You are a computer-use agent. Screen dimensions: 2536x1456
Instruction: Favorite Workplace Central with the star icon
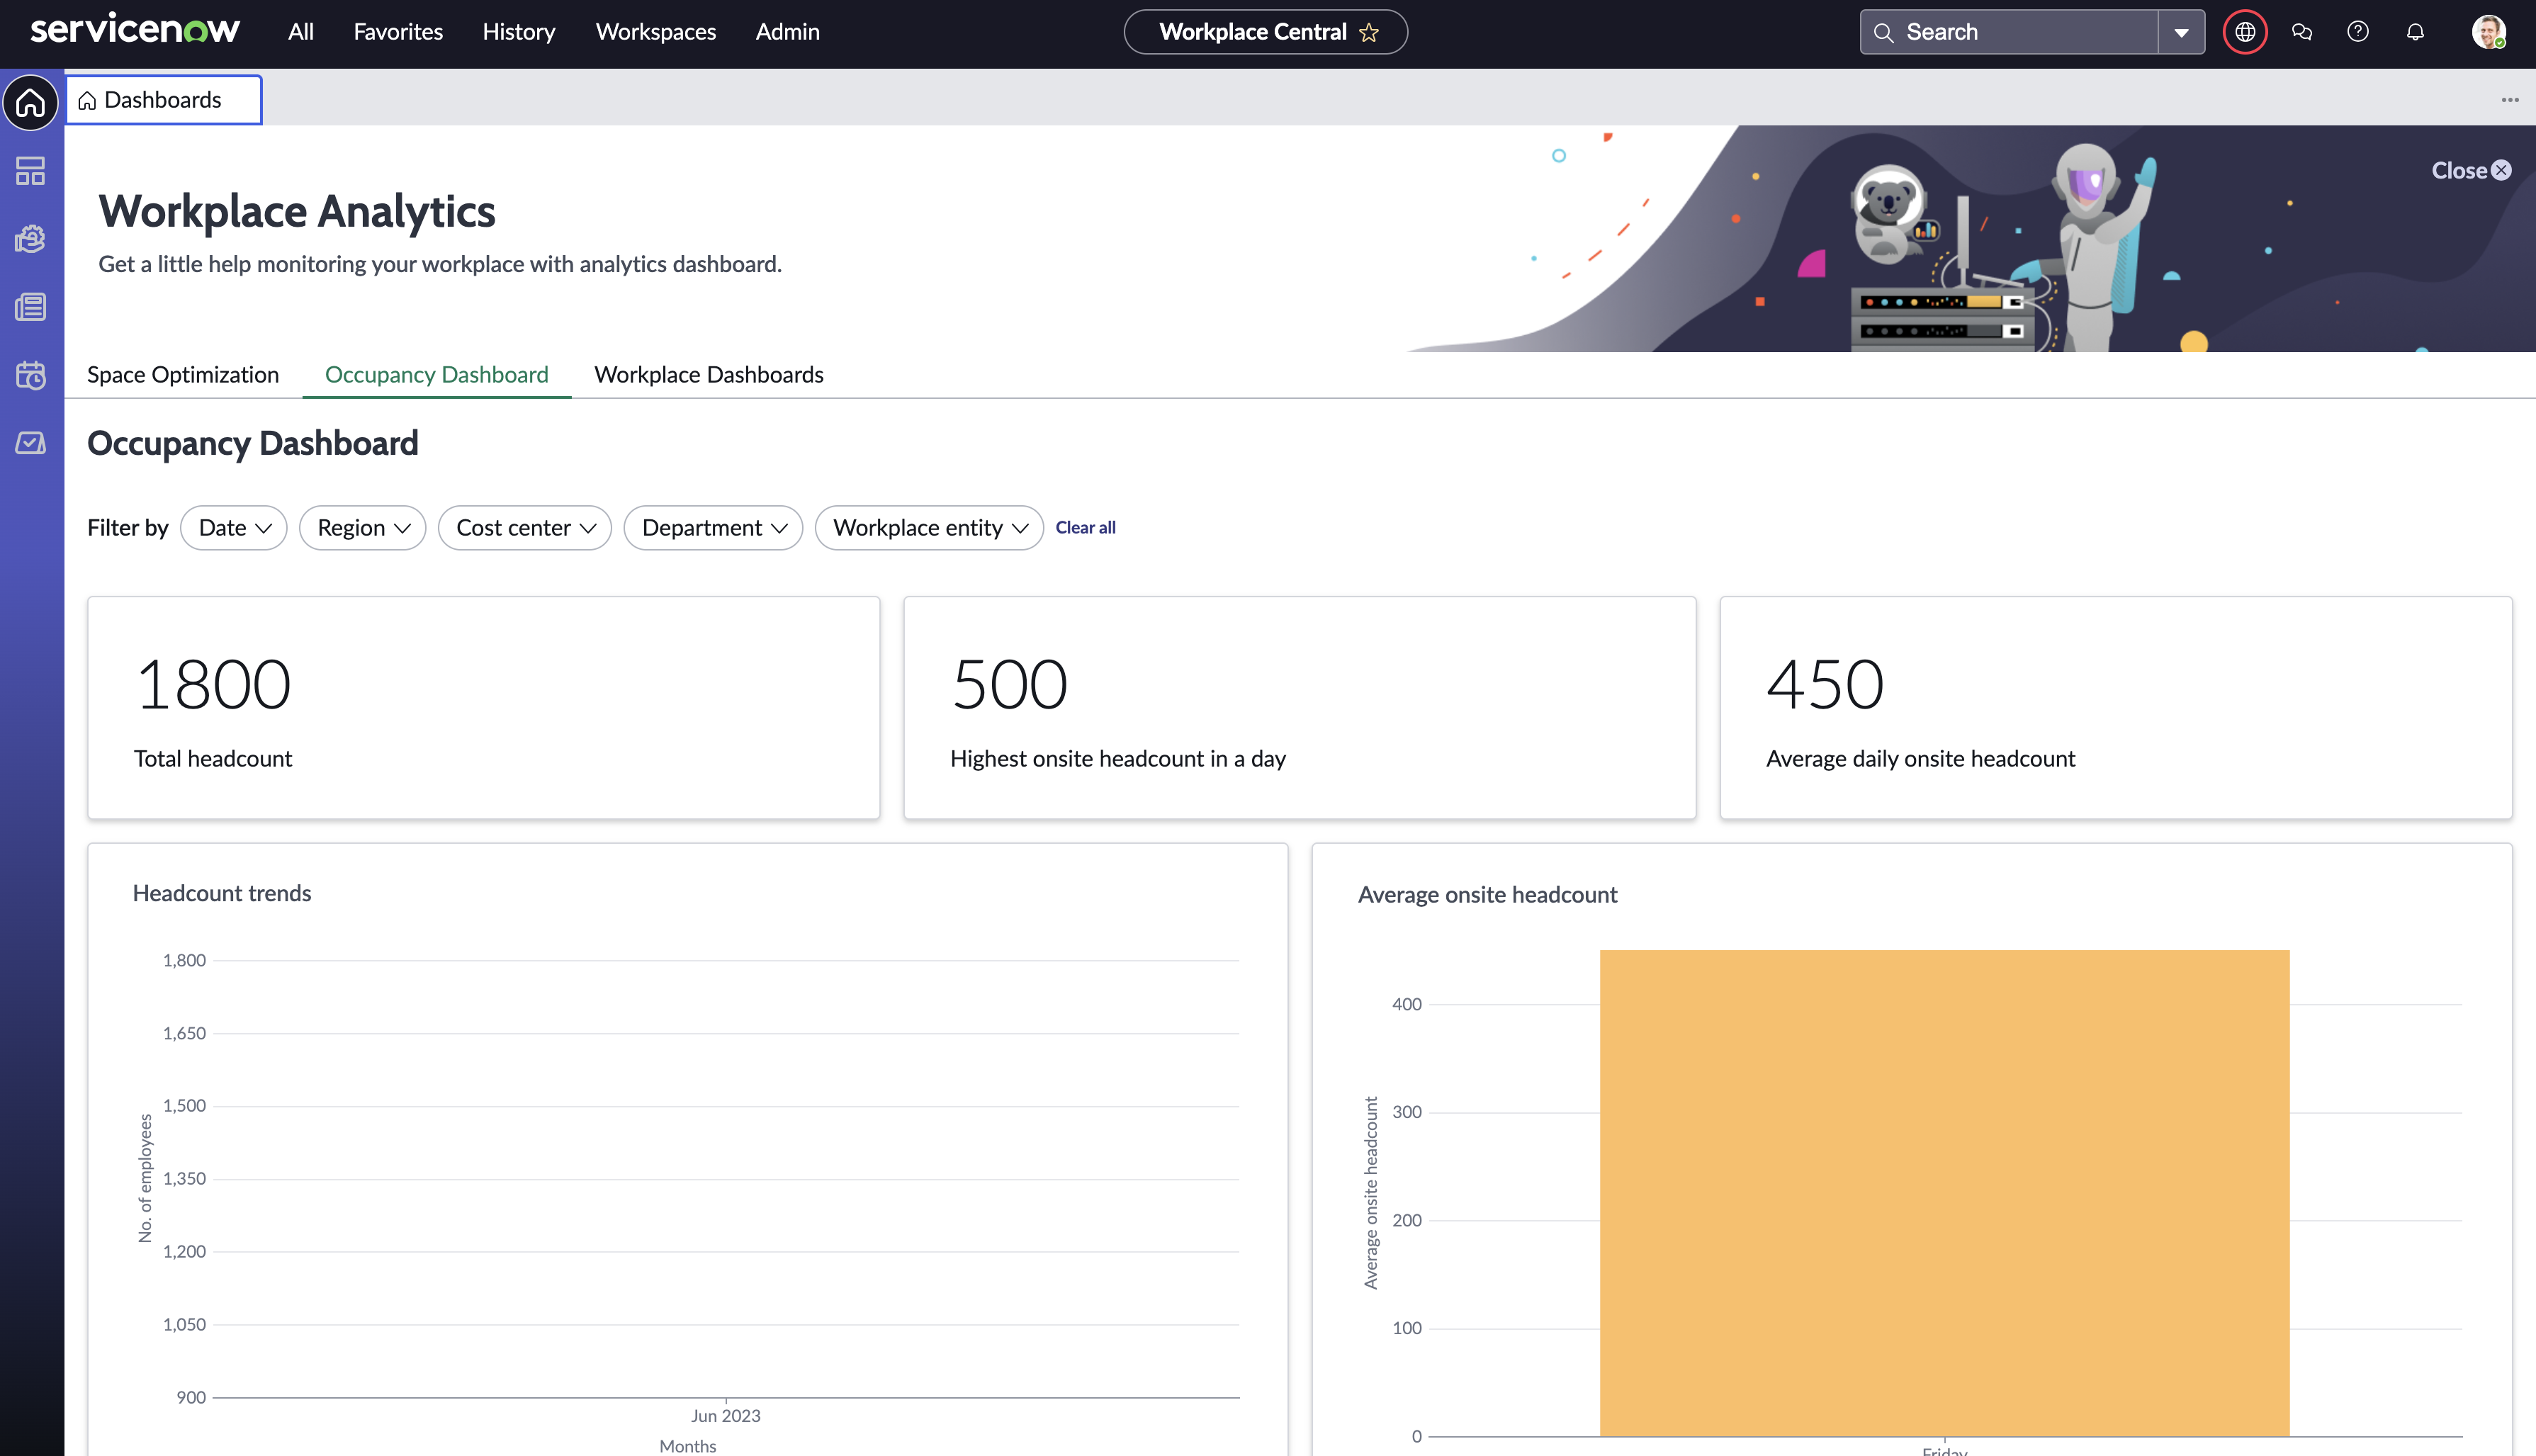point(1369,32)
